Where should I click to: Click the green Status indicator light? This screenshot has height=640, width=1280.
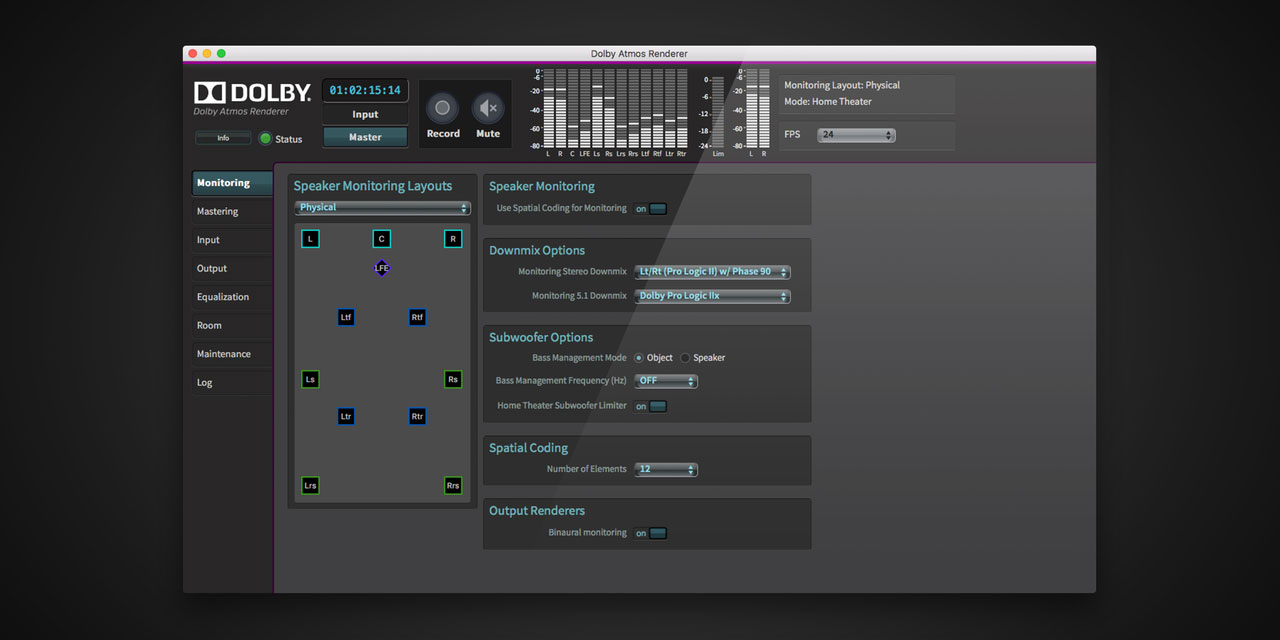click(x=266, y=139)
